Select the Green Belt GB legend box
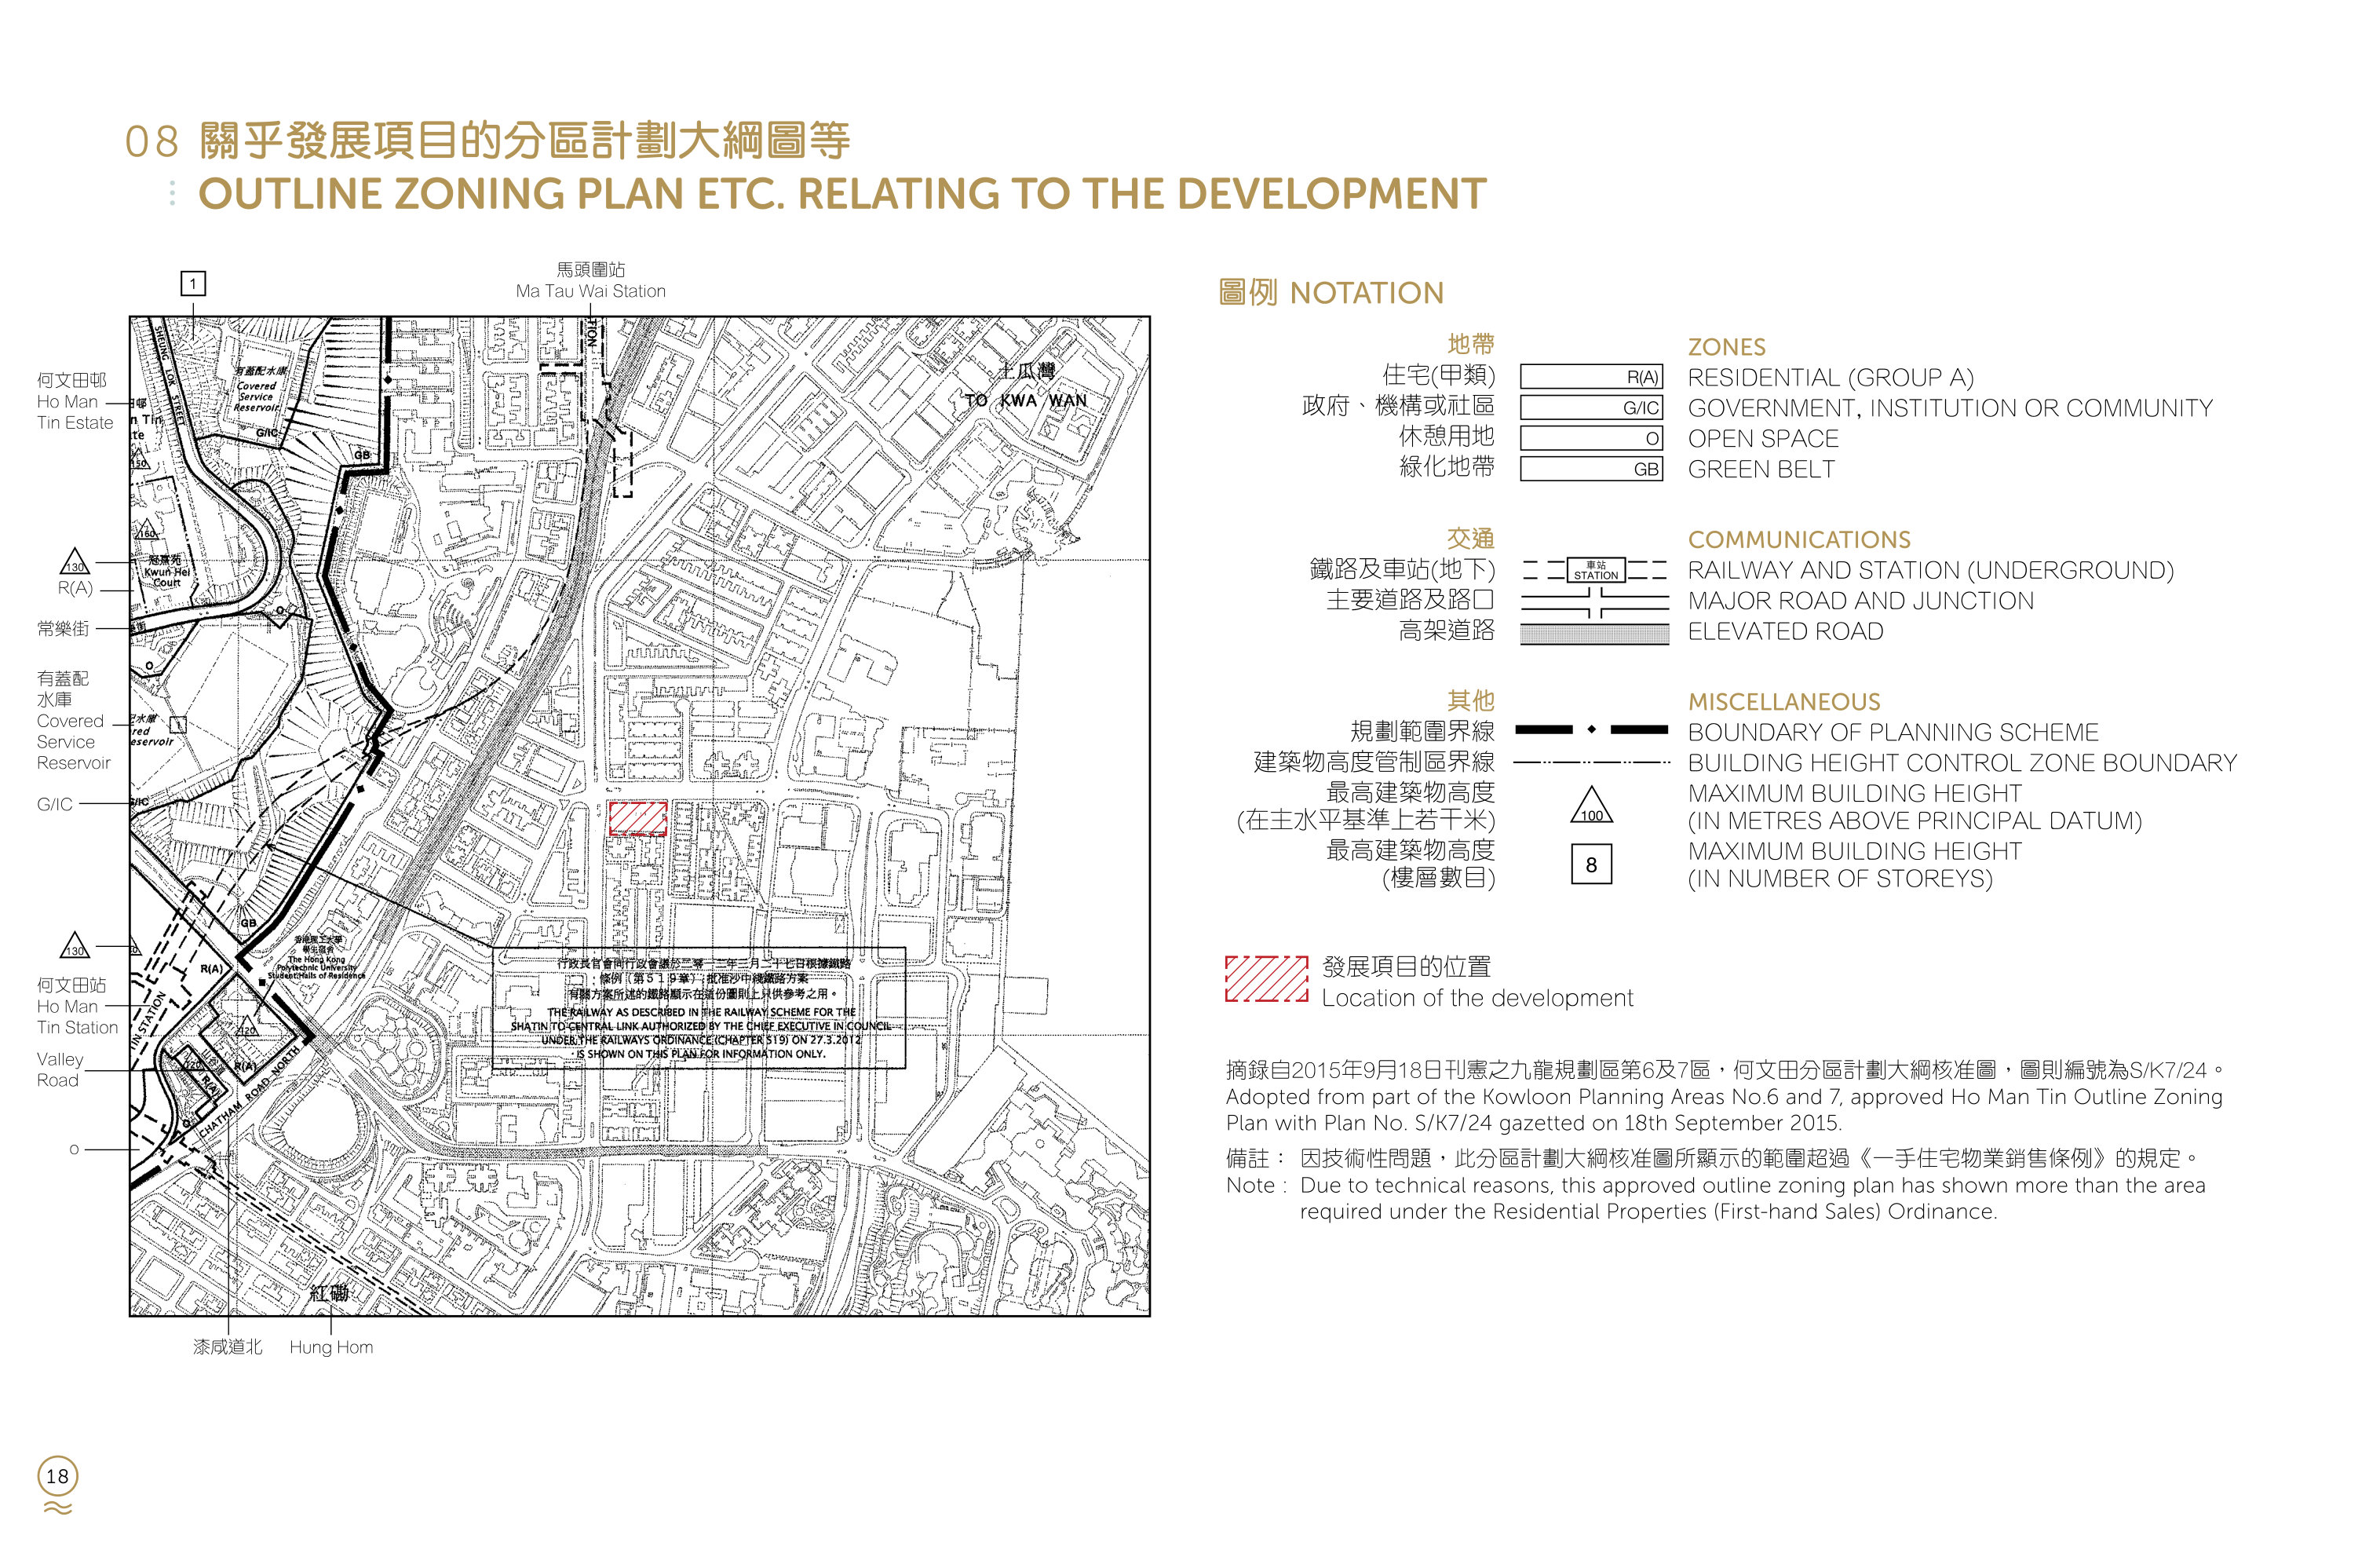 pos(1591,469)
